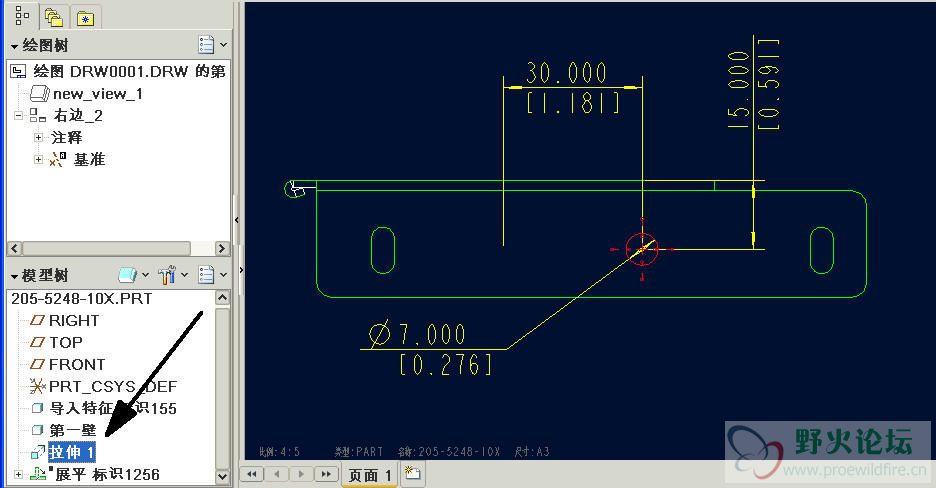Click the drawing tree horizontal scrollbar thumb
Screen dimensions: 936x488
[106, 248]
